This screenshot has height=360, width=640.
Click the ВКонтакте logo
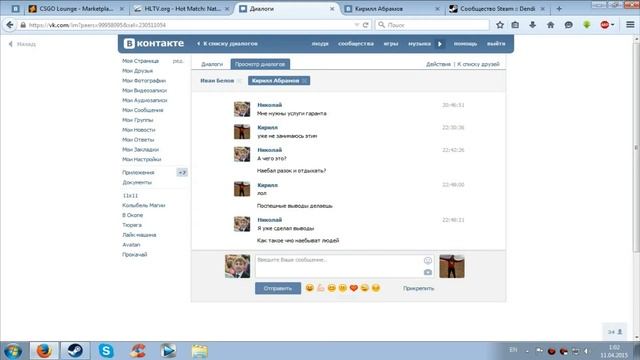click(x=154, y=43)
